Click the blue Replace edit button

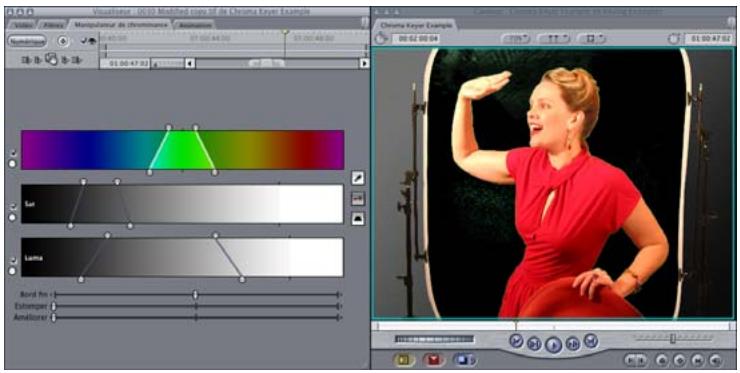coord(462,360)
